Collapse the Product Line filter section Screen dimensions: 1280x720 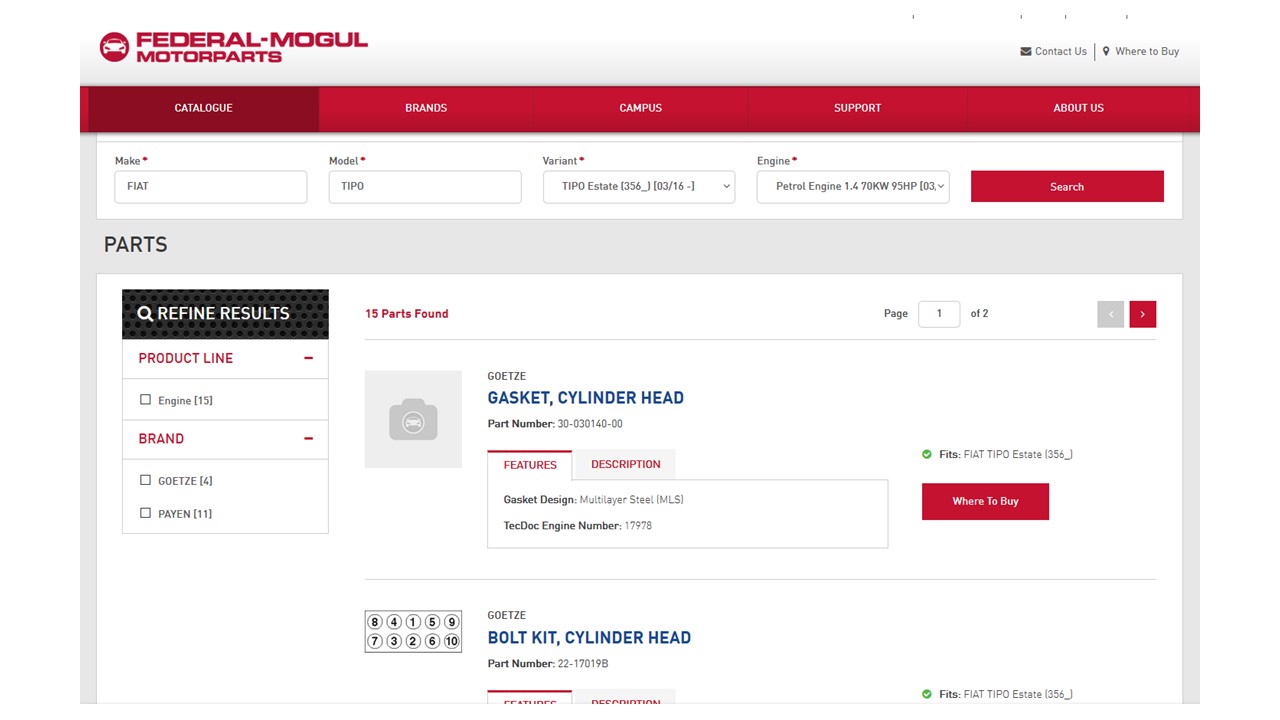(x=308, y=358)
